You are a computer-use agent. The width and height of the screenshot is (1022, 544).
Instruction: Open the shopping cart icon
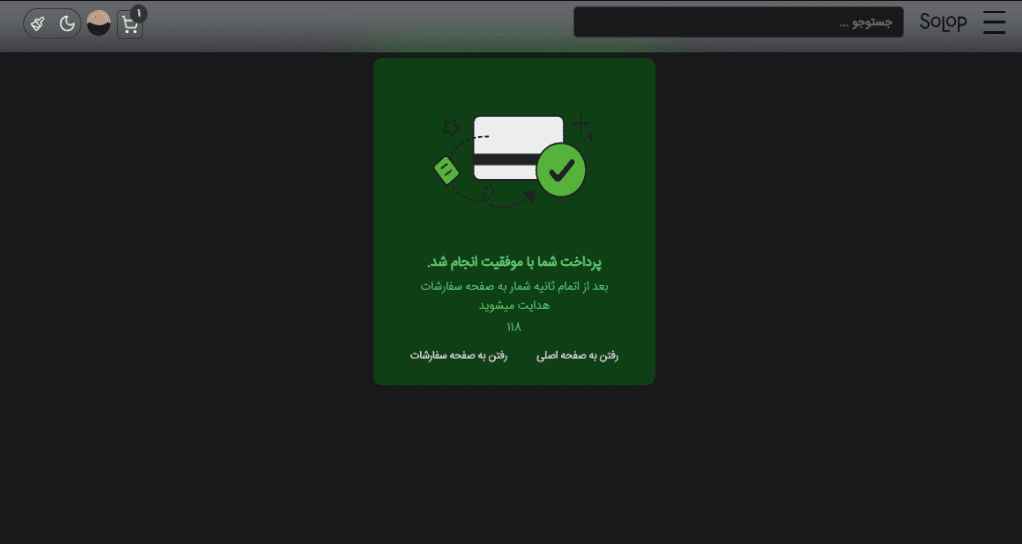tap(130, 25)
